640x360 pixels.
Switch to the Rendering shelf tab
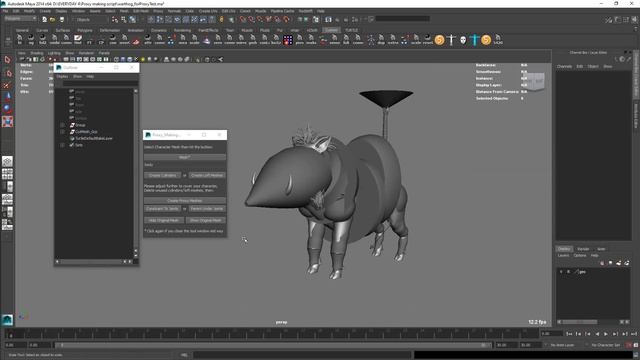pos(182,30)
